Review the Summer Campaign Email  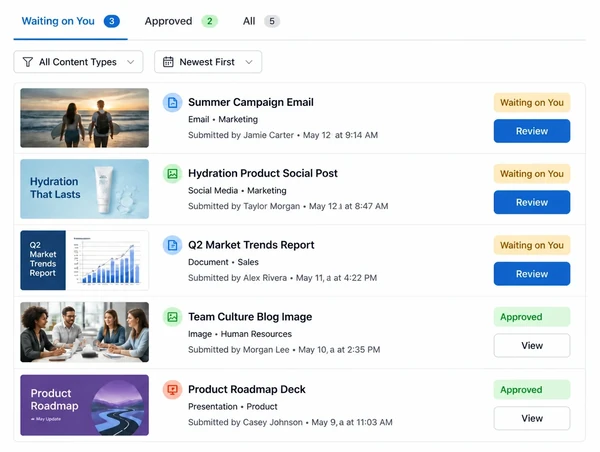(532, 131)
